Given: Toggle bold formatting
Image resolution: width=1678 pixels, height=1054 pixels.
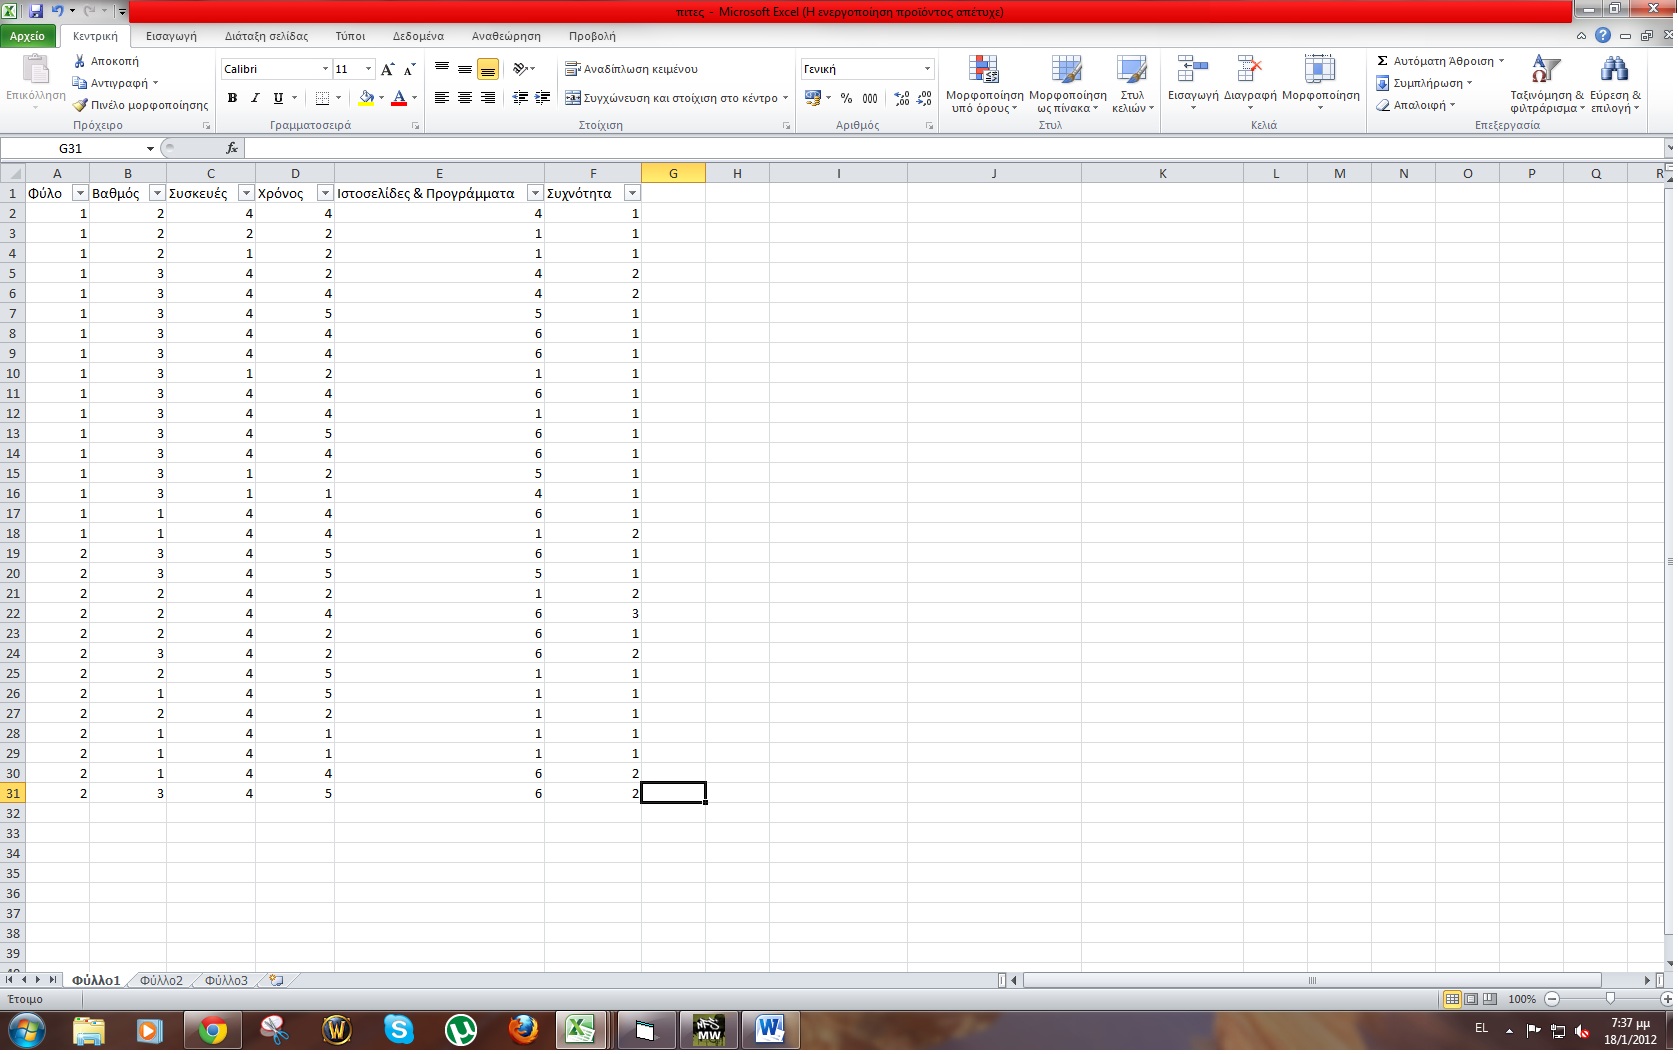Looking at the screenshot, I should click(x=232, y=98).
